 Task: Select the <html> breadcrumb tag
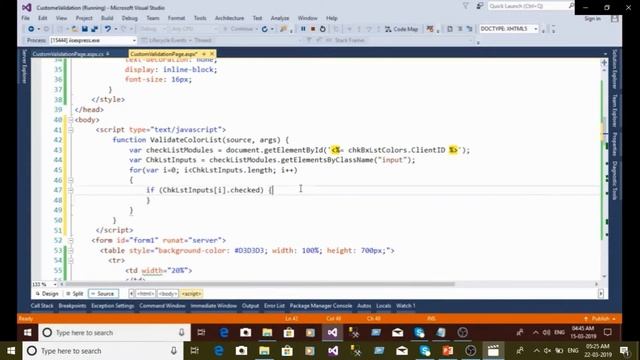tap(145, 294)
